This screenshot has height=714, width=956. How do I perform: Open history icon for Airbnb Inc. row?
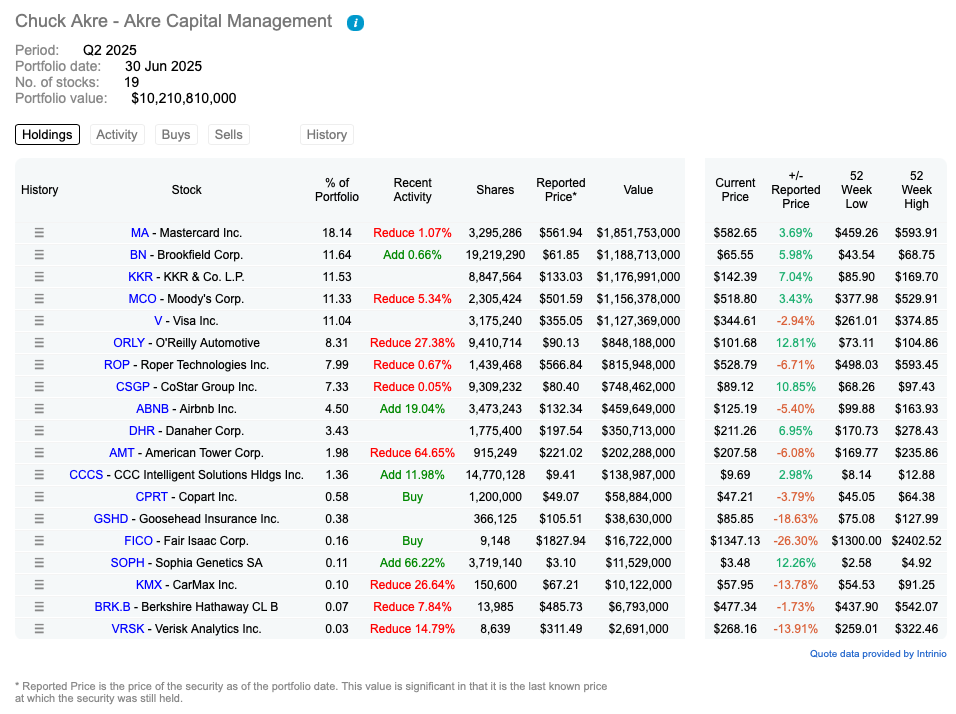(39, 409)
